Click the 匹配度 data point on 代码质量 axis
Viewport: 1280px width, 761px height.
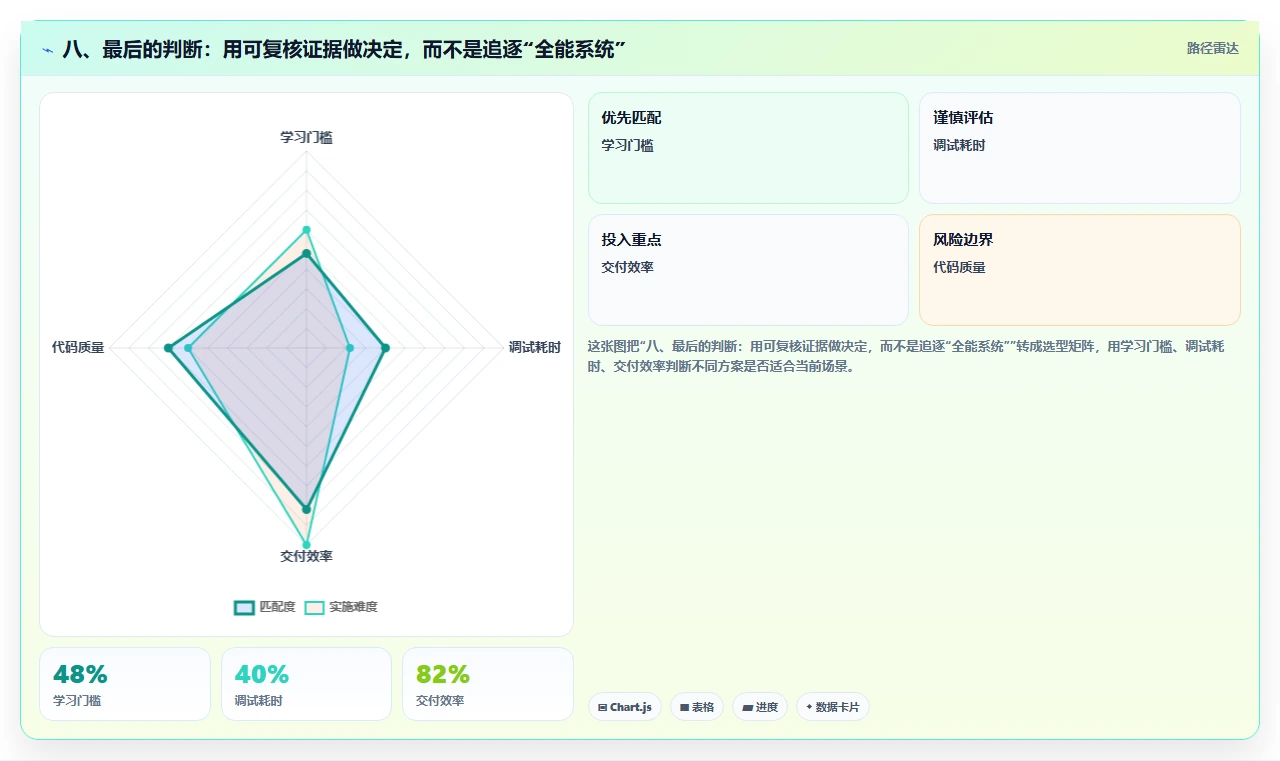(168, 348)
